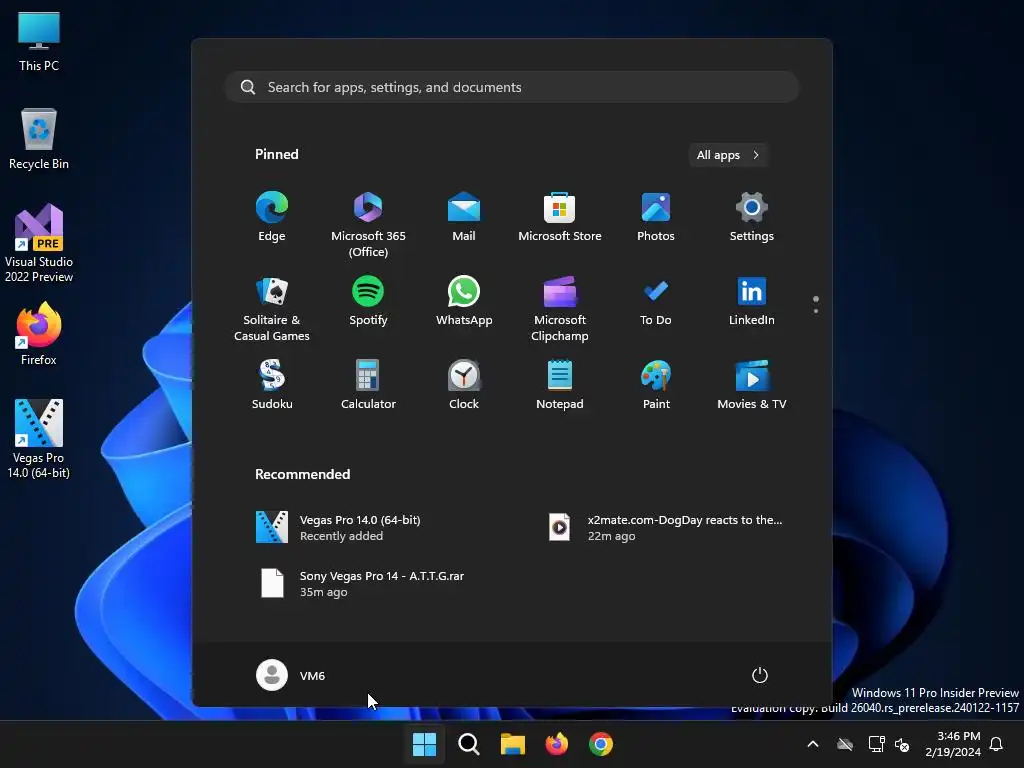
Task: Open network status tray icon
Action: (876, 744)
